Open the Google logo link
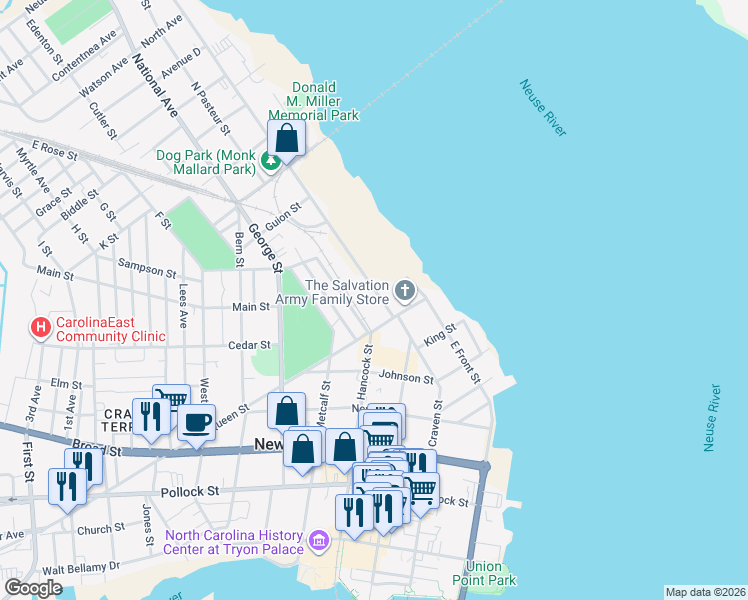Viewport: 748px width, 600px height. tap(33, 588)
